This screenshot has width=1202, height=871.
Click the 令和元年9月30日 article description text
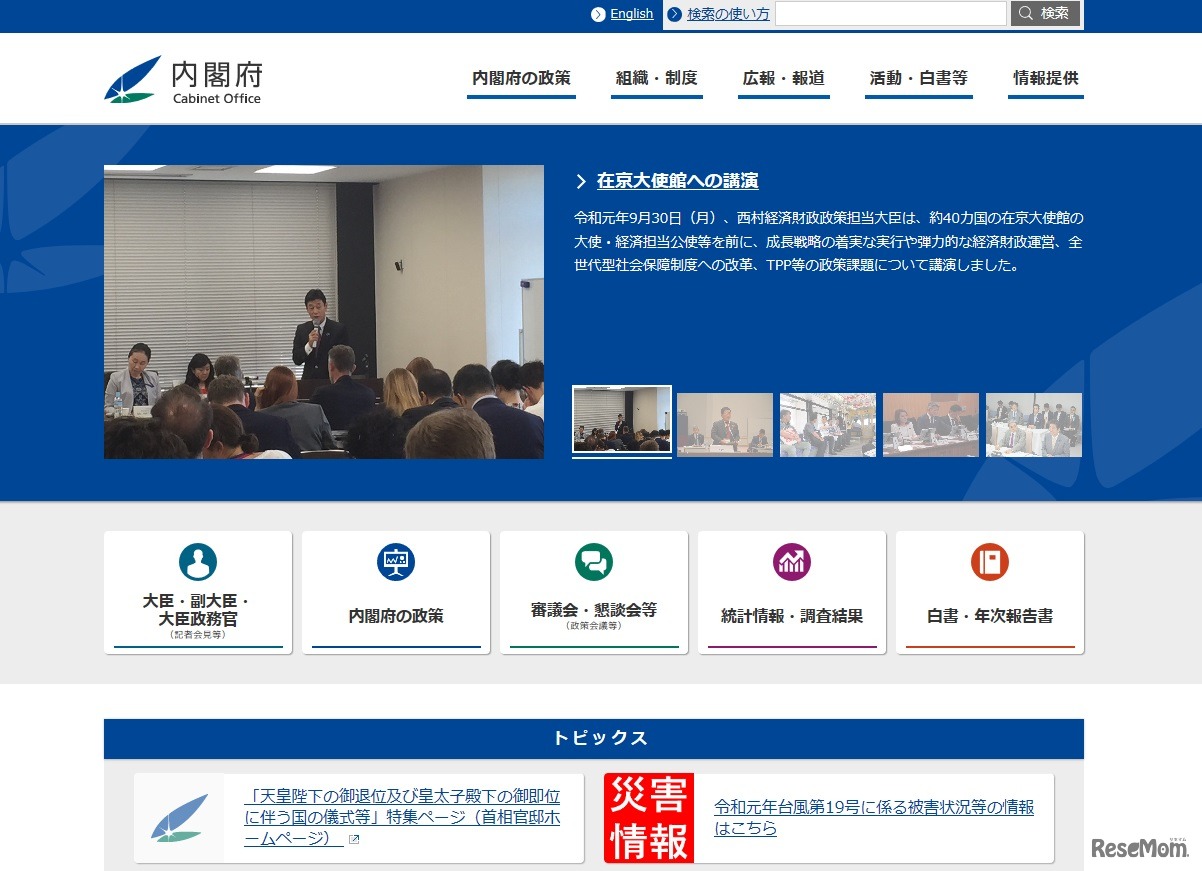pos(829,242)
